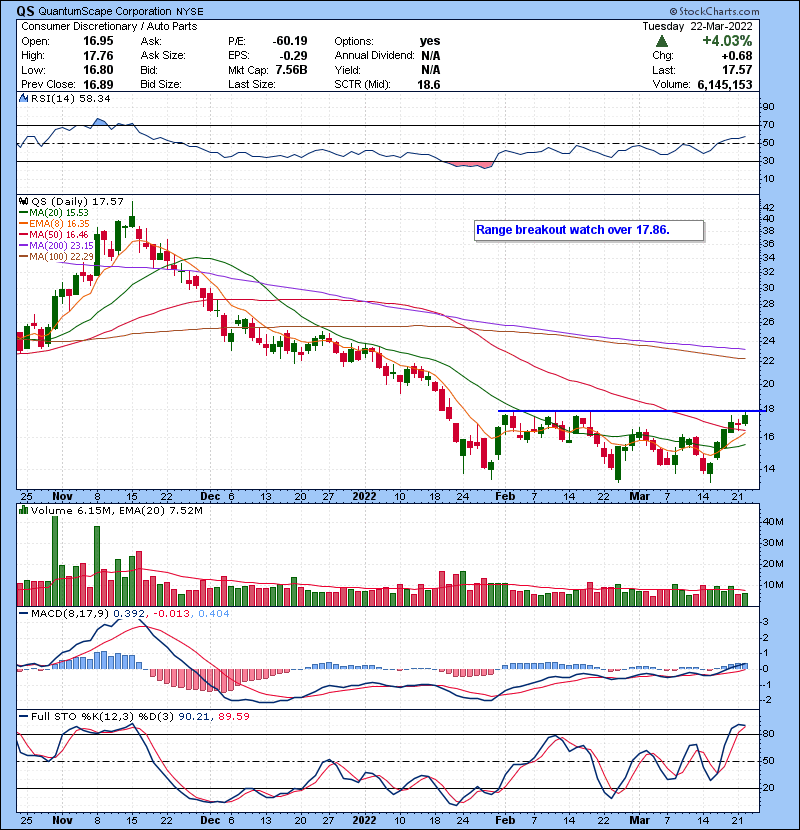Click the Volume 6.15M, EMA(20) 7.52M label
The image size is (800, 830).
[x=116, y=510]
